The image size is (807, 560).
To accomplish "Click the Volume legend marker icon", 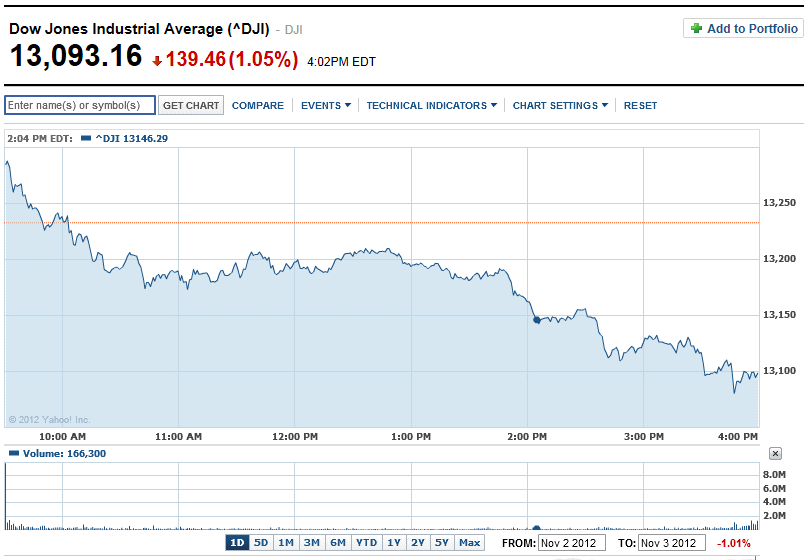I will point(13,454).
